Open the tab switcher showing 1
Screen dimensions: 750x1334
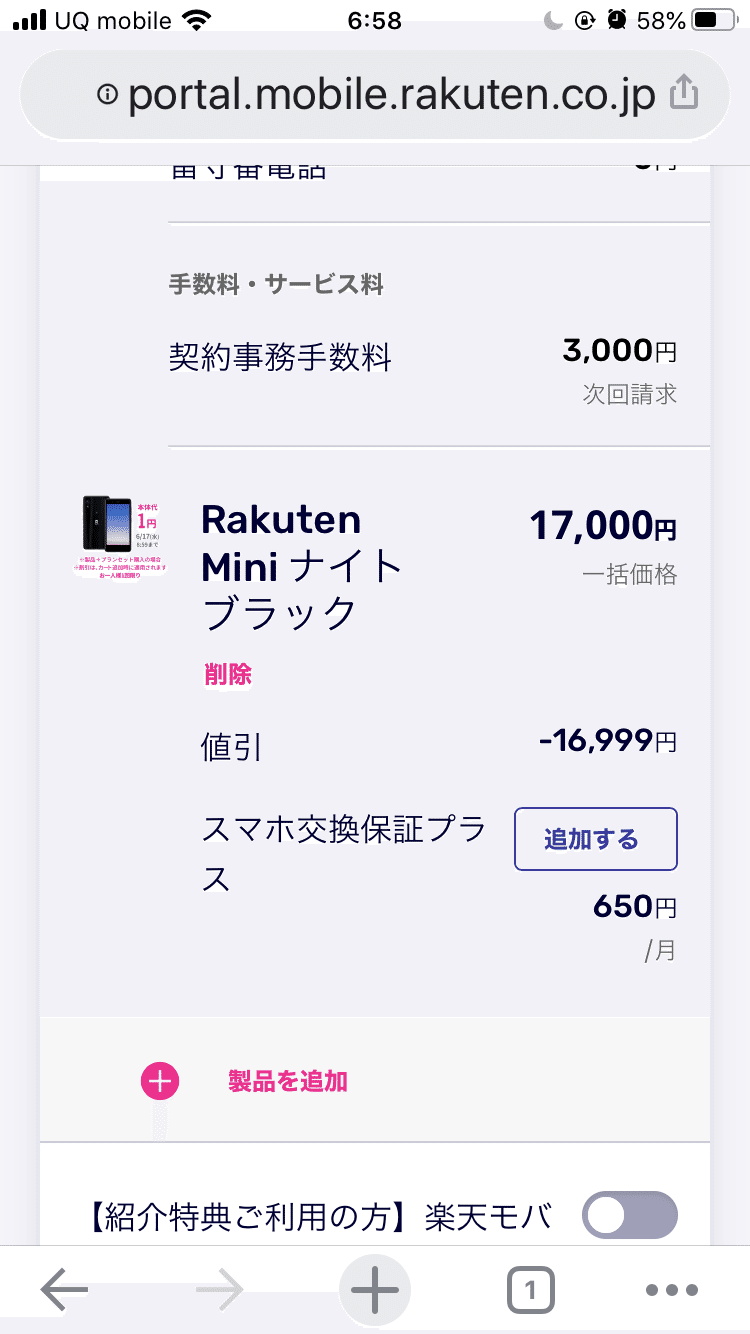530,1291
